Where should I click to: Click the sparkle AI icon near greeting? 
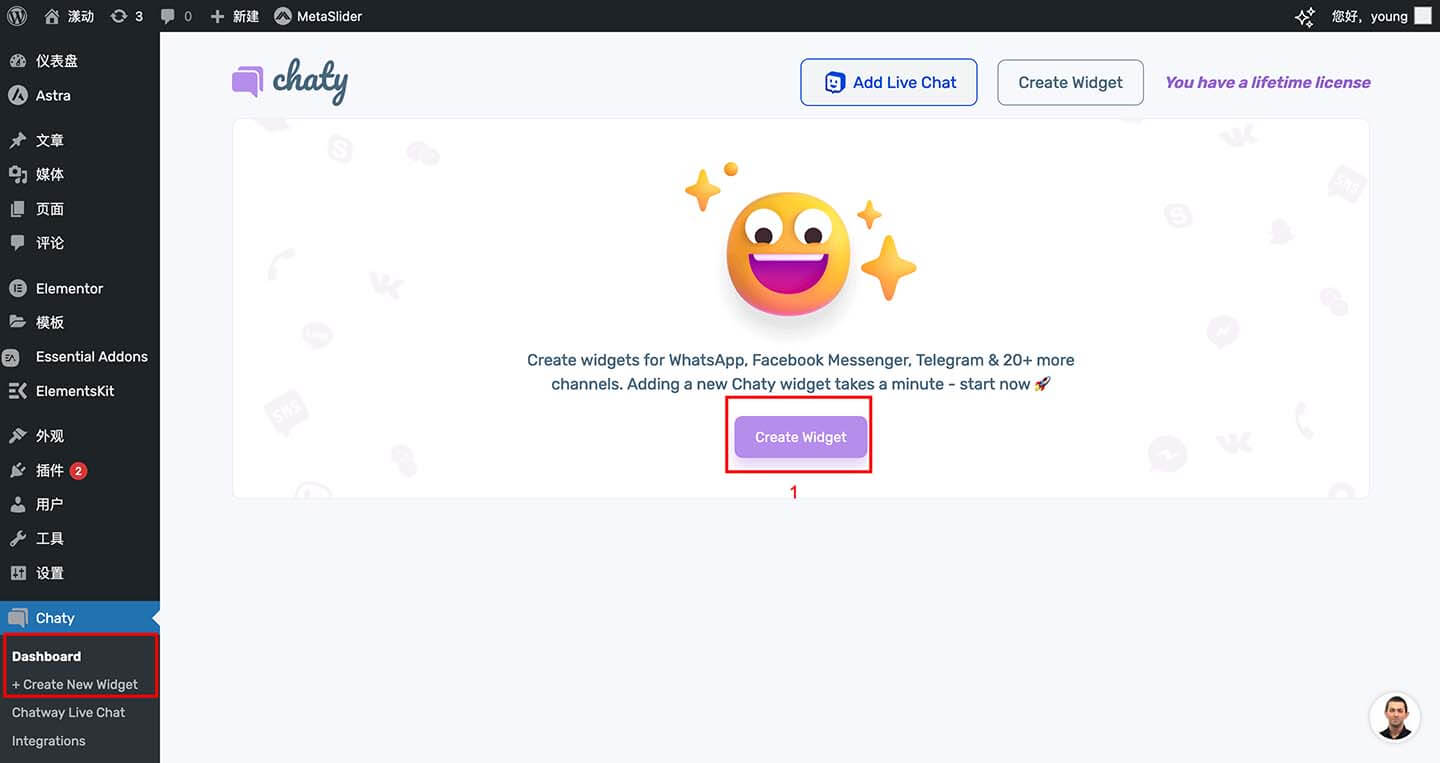click(1305, 17)
